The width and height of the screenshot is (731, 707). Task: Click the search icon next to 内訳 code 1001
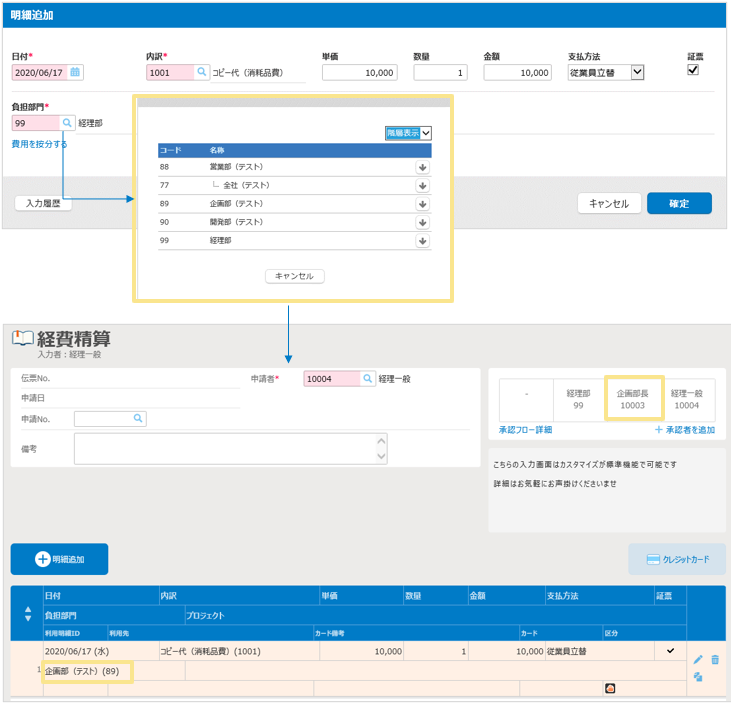pyautogui.click(x=201, y=72)
